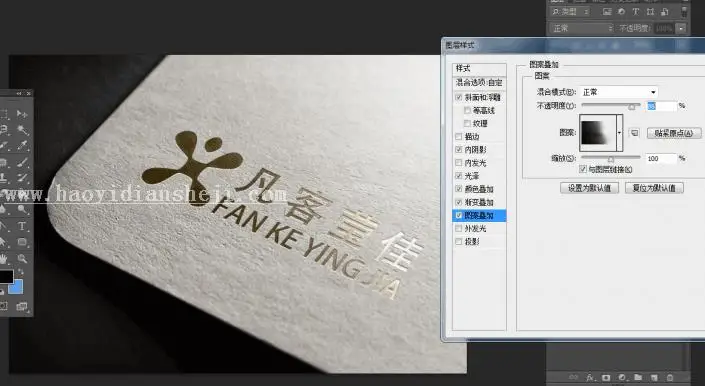Filter layers by shape layer icon
The height and width of the screenshot is (386, 705).
coord(650,12)
